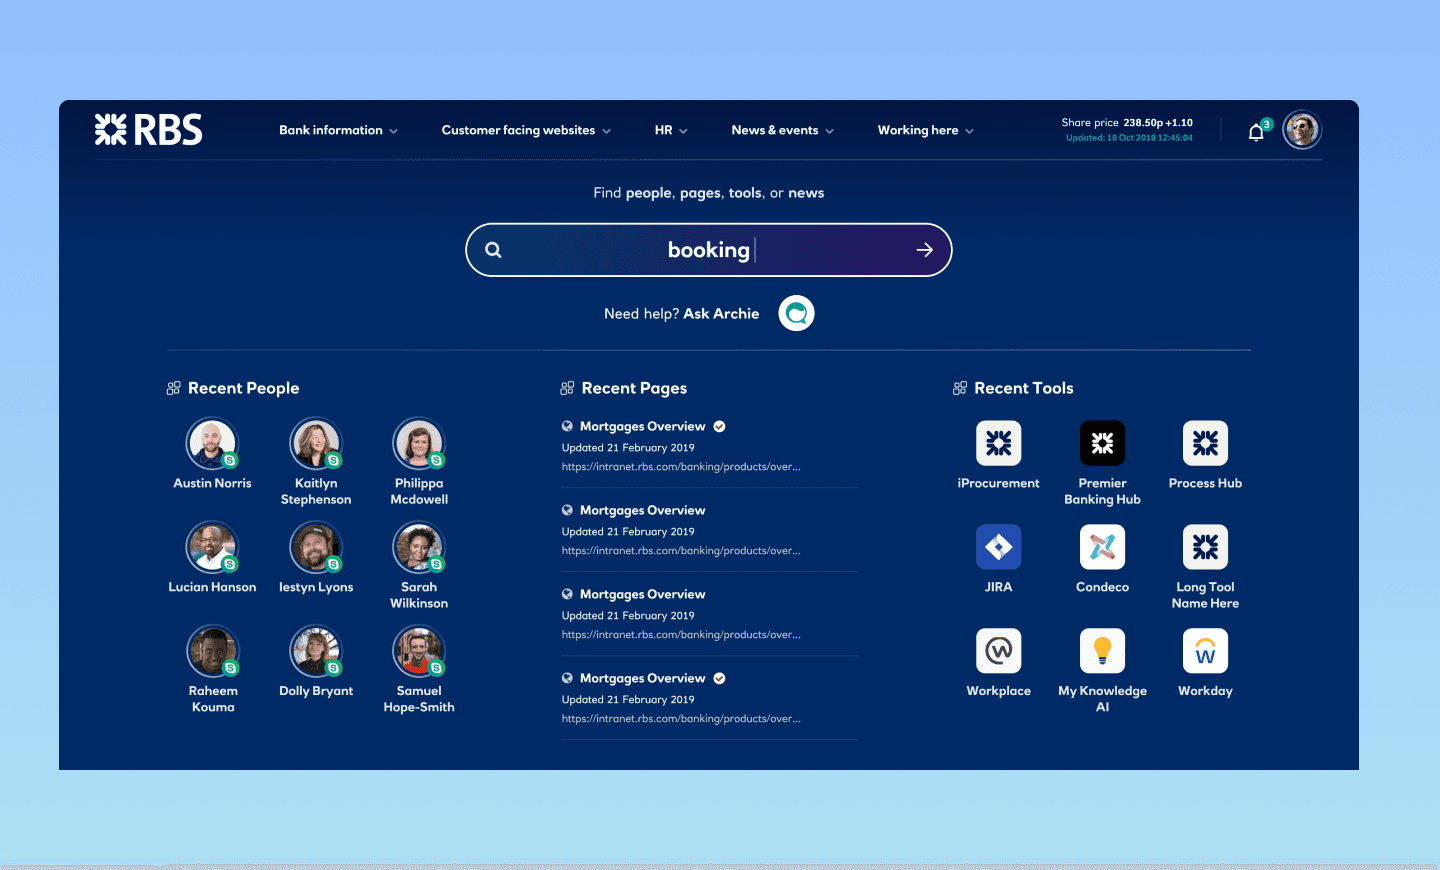Open the JIRA tool
This screenshot has width=1440, height=870.
click(998, 547)
